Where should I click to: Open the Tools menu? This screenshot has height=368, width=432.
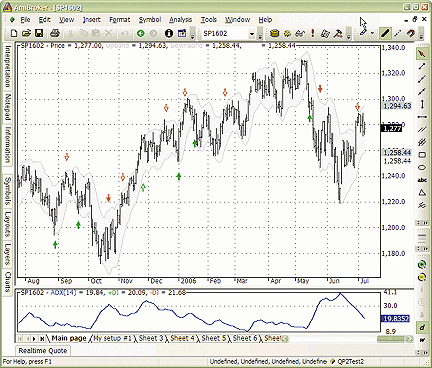point(209,20)
